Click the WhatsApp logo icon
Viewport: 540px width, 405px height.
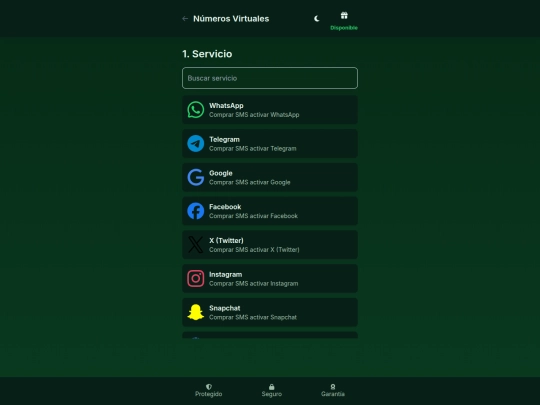(196, 110)
